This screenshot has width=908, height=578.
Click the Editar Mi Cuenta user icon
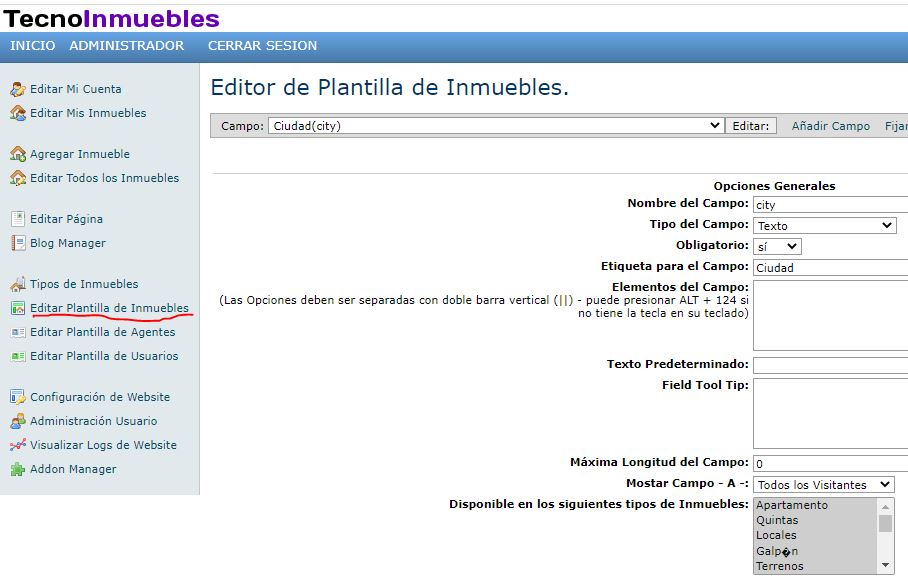tap(17, 89)
